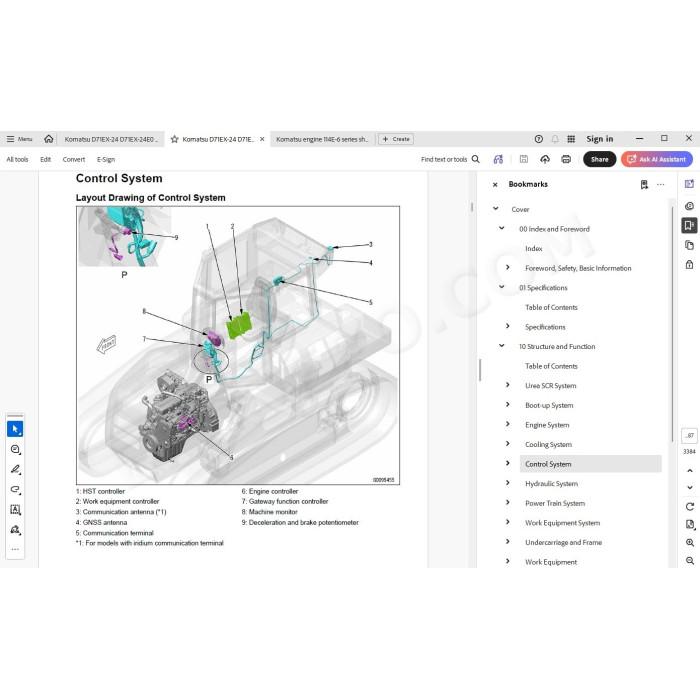Rotate the page view with rotate icon
700x700 pixels.
pyautogui.click(x=689, y=506)
